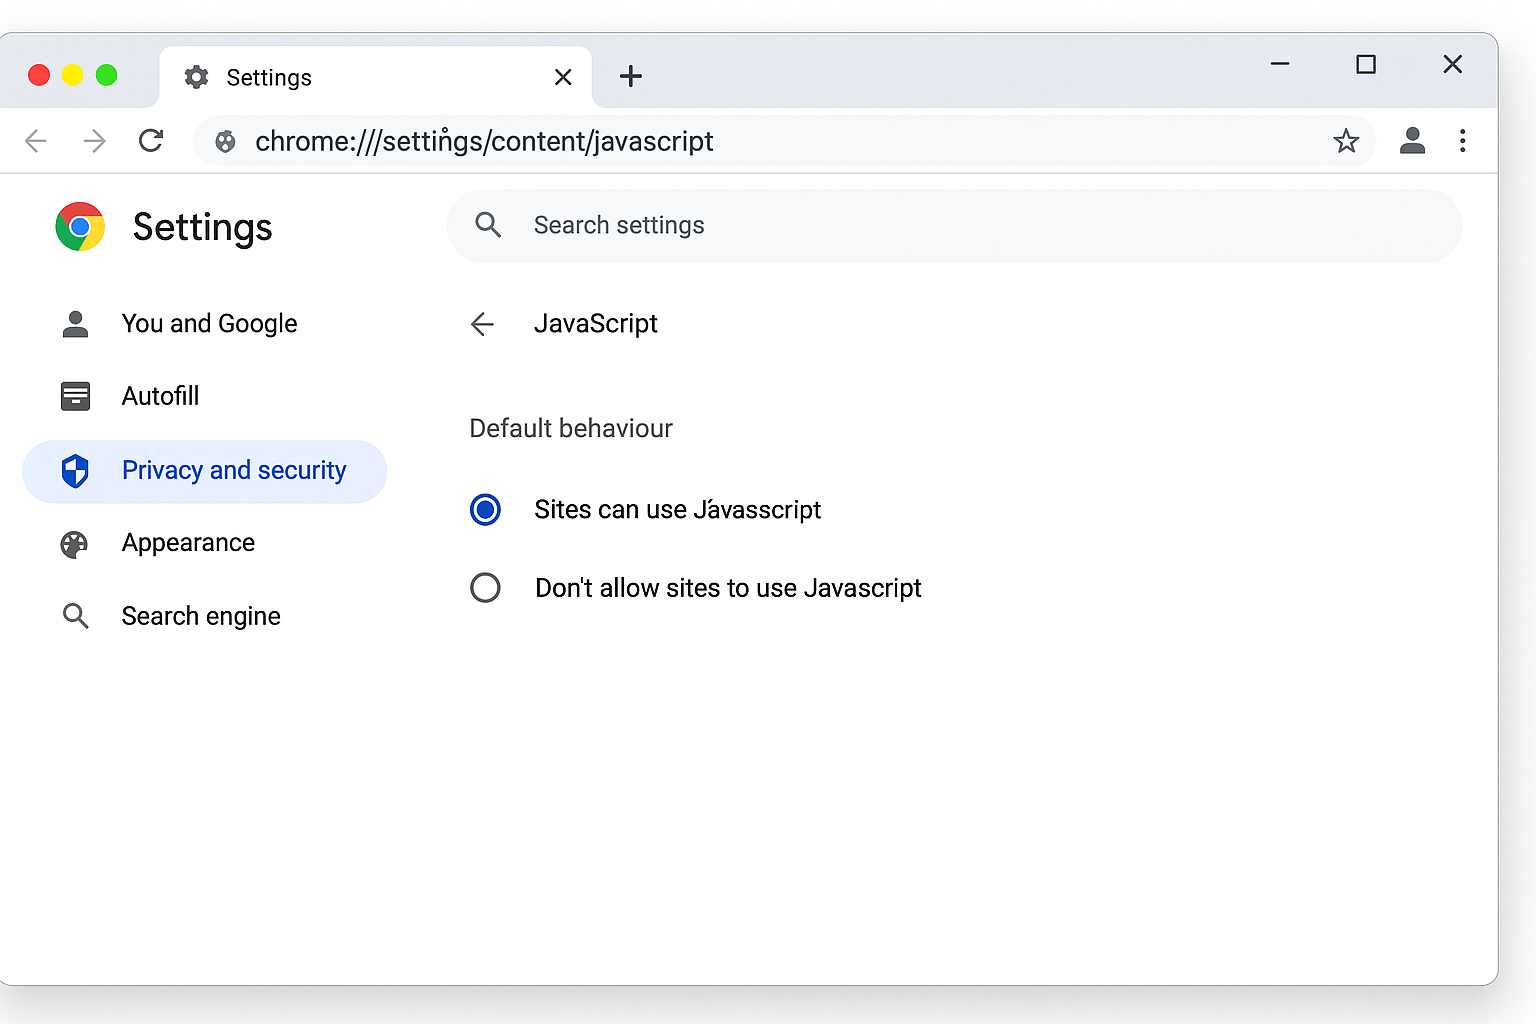The width and height of the screenshot is (1536, 1024).
Task: Select the Sites can use Javascript radio button
Action: point(485,509)
